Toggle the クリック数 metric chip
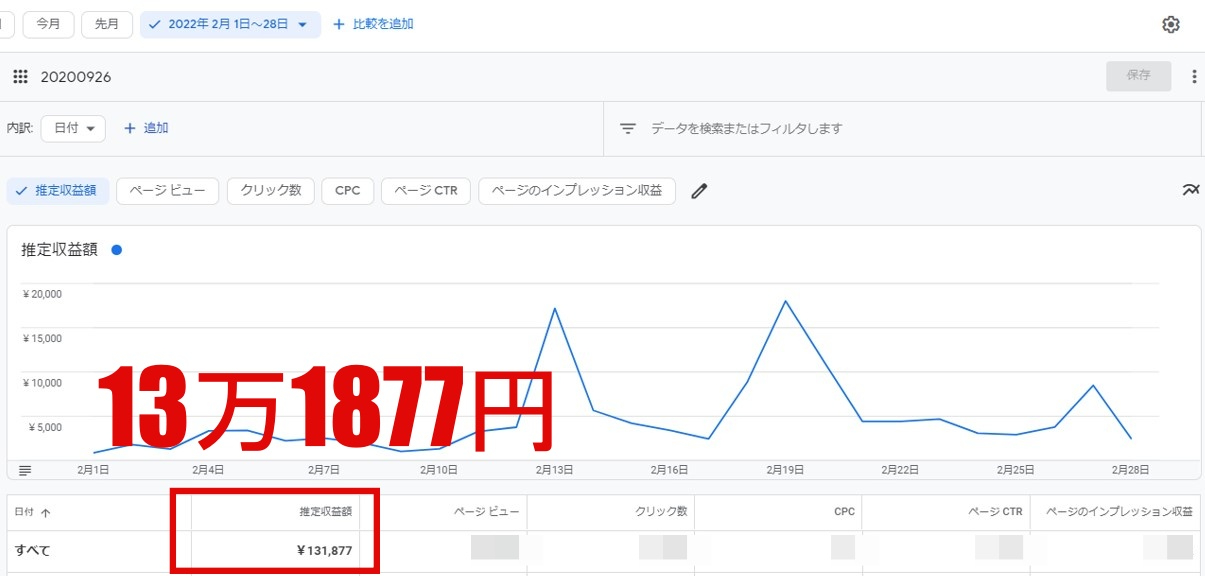The image size is (1205, 576). 271,191
